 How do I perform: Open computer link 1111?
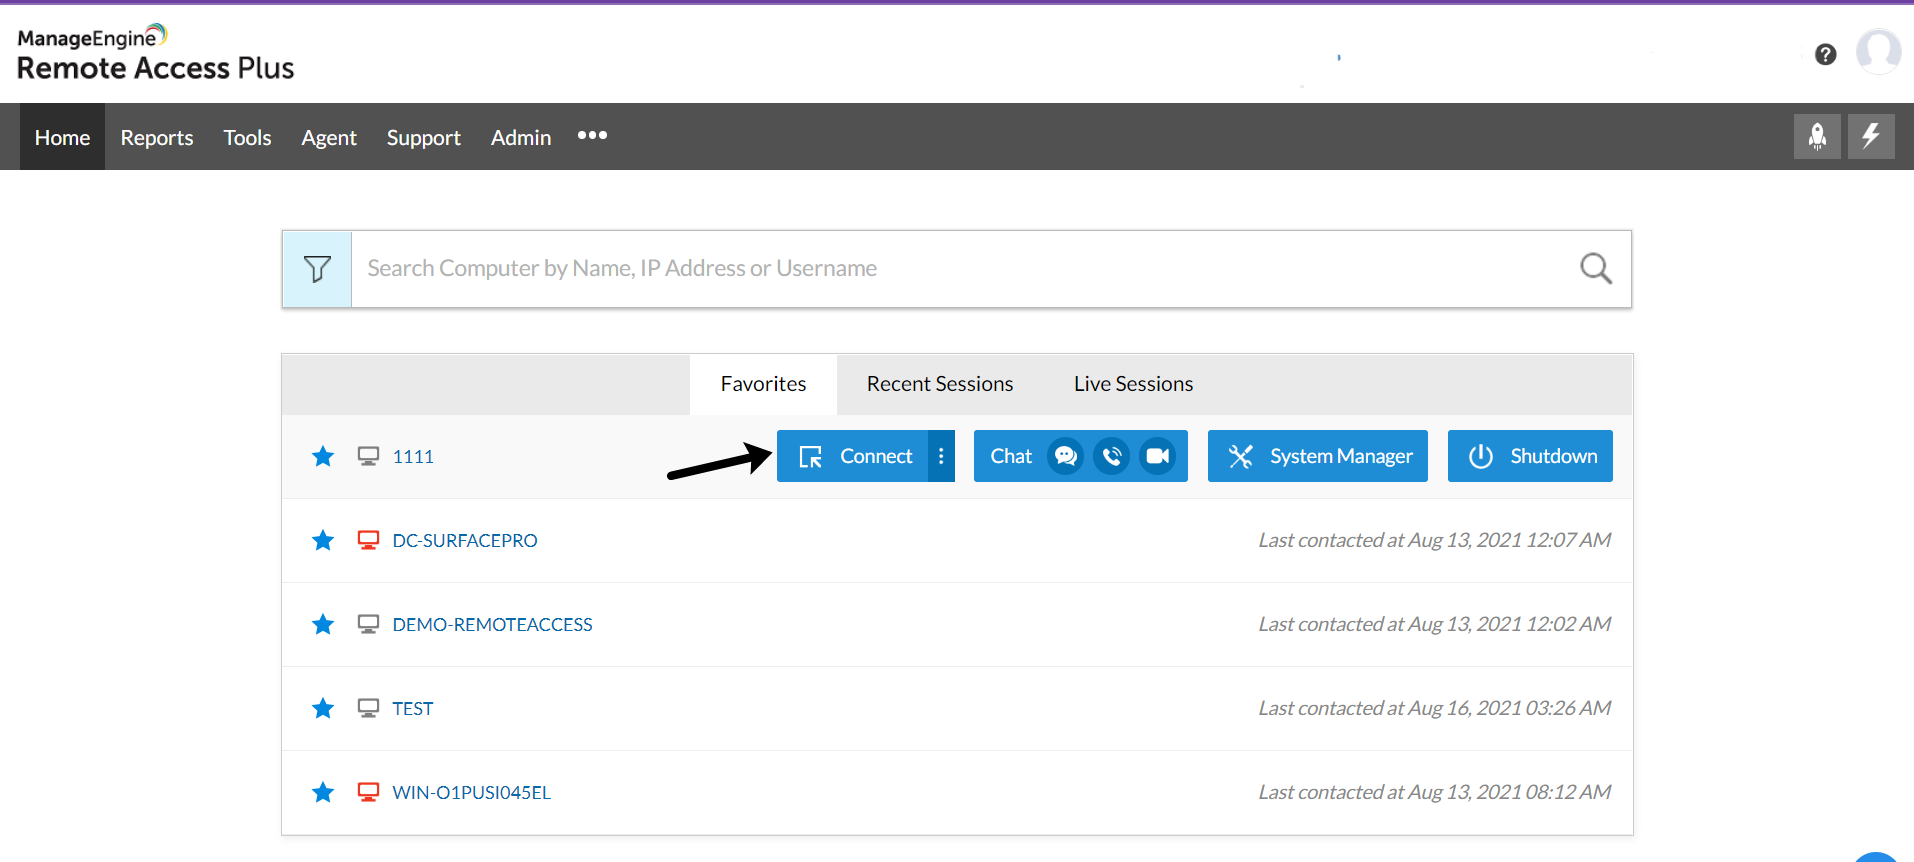pyautogui.click(x=413, y=457)
